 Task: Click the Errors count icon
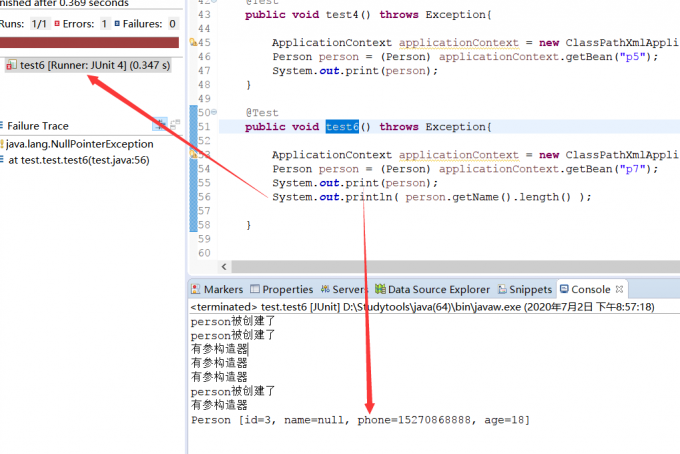[x=57, y=23]
